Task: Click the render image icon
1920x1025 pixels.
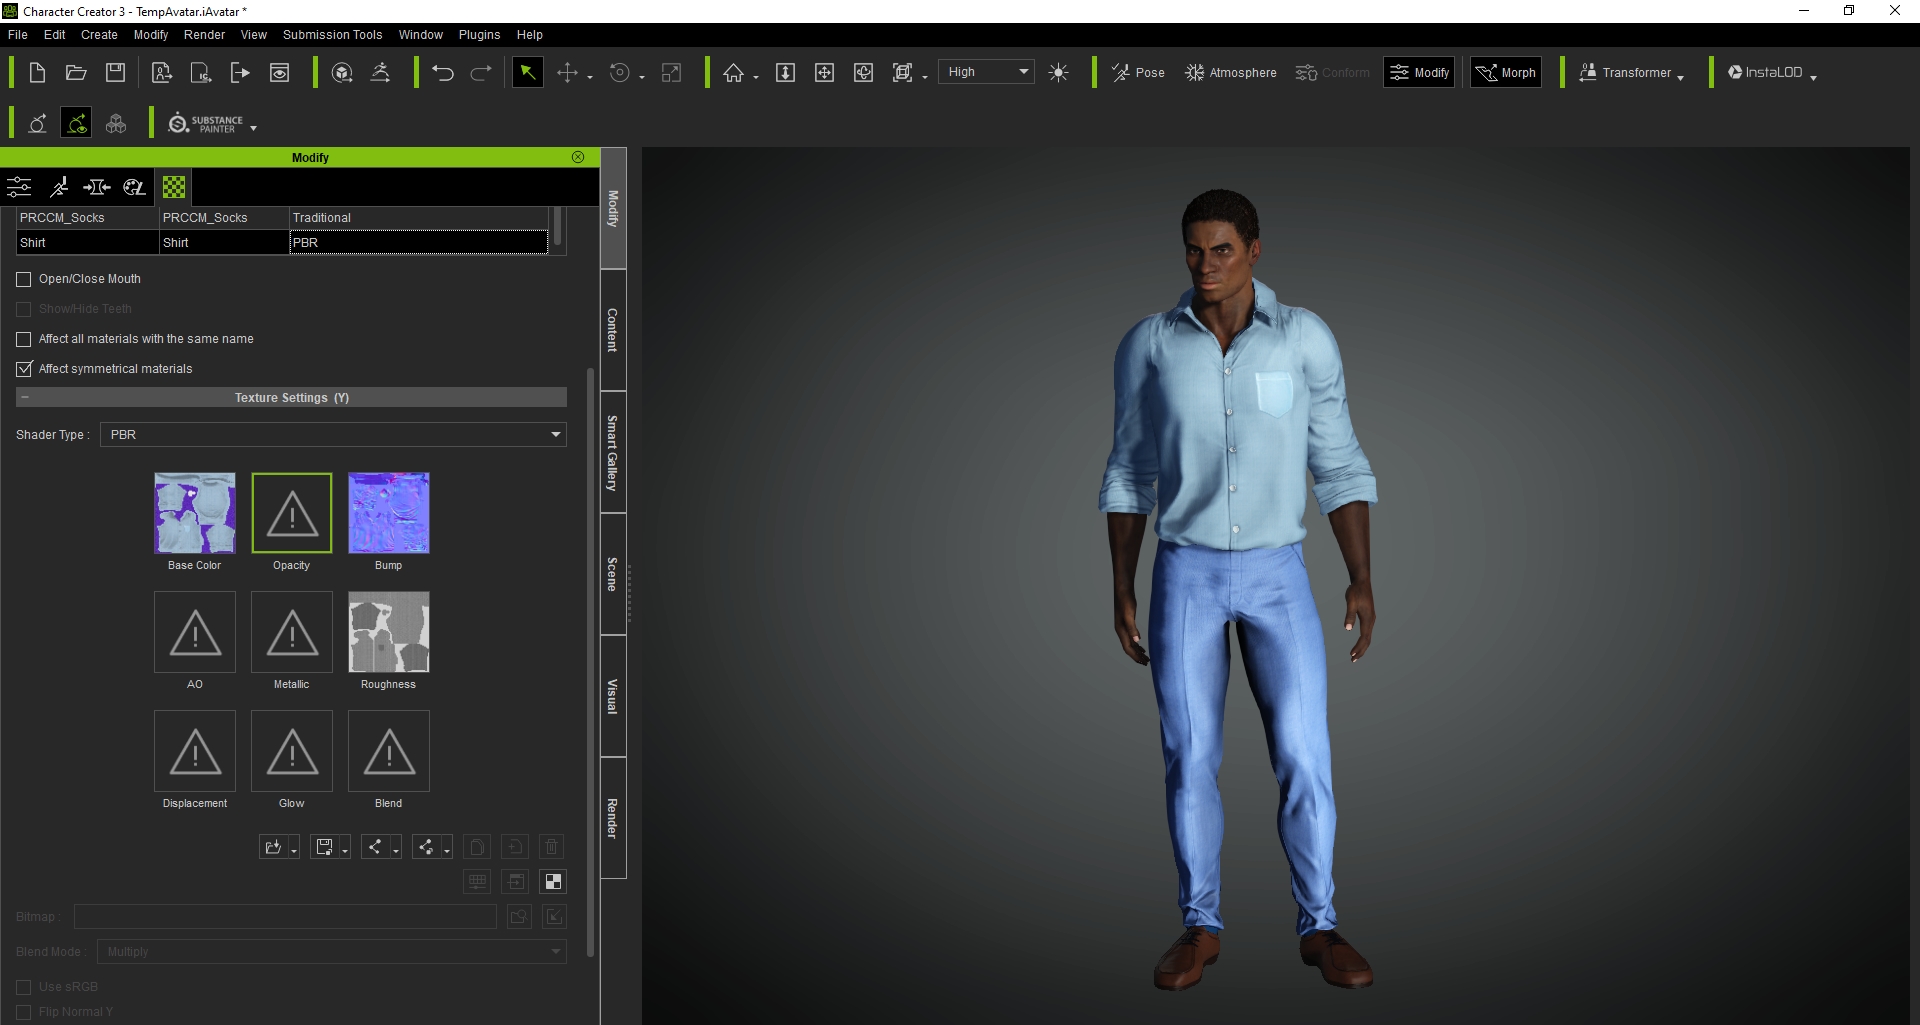Action: tap(280, 72)
